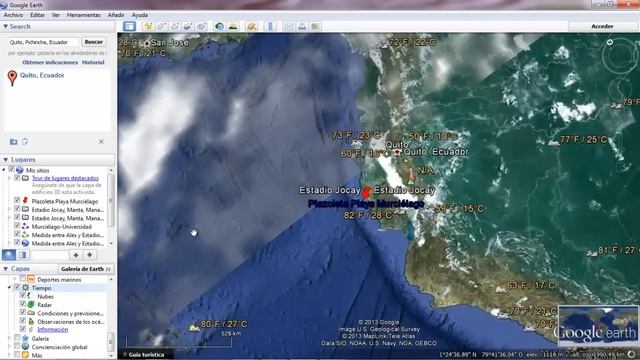Expand the Deportes marinos layer node

click(16, 279)
